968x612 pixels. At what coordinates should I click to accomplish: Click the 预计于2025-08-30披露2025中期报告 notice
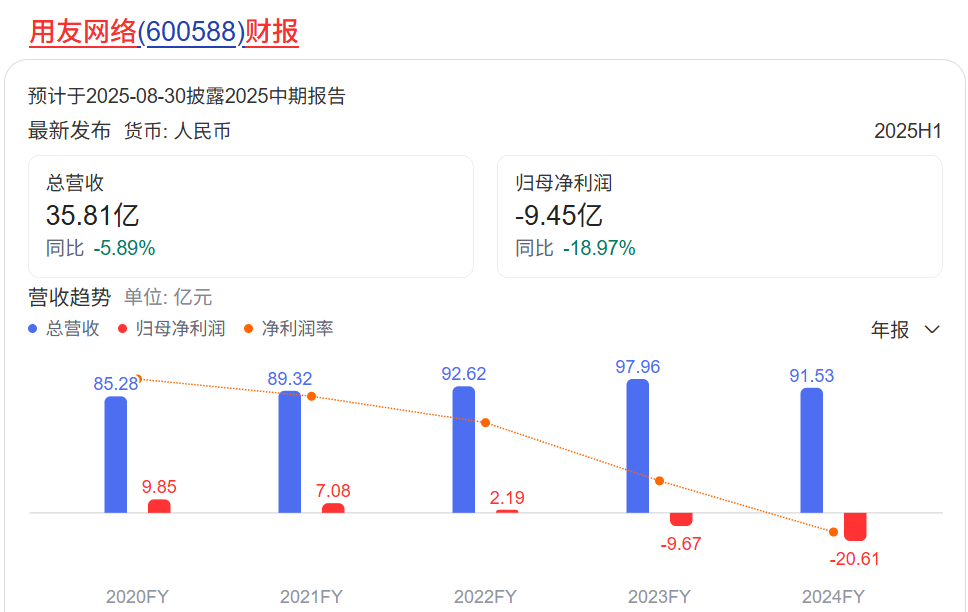[186, 96]
